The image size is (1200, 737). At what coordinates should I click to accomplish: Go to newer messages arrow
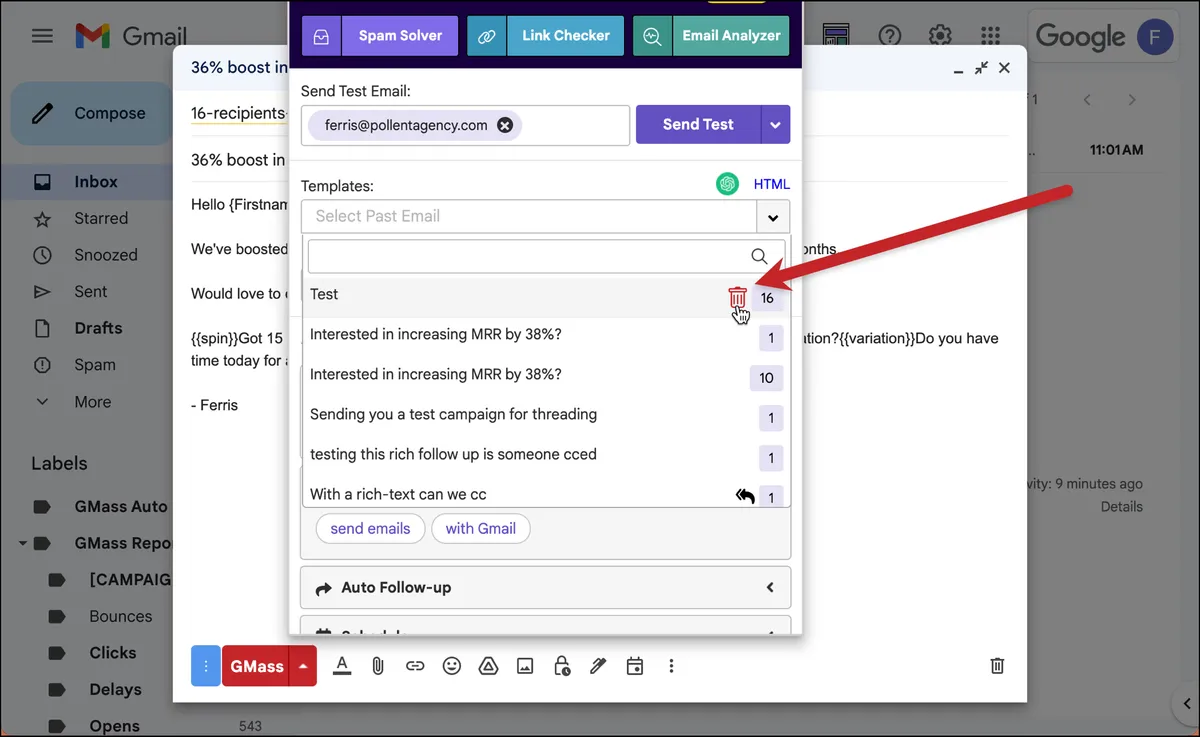[1087, 100]
